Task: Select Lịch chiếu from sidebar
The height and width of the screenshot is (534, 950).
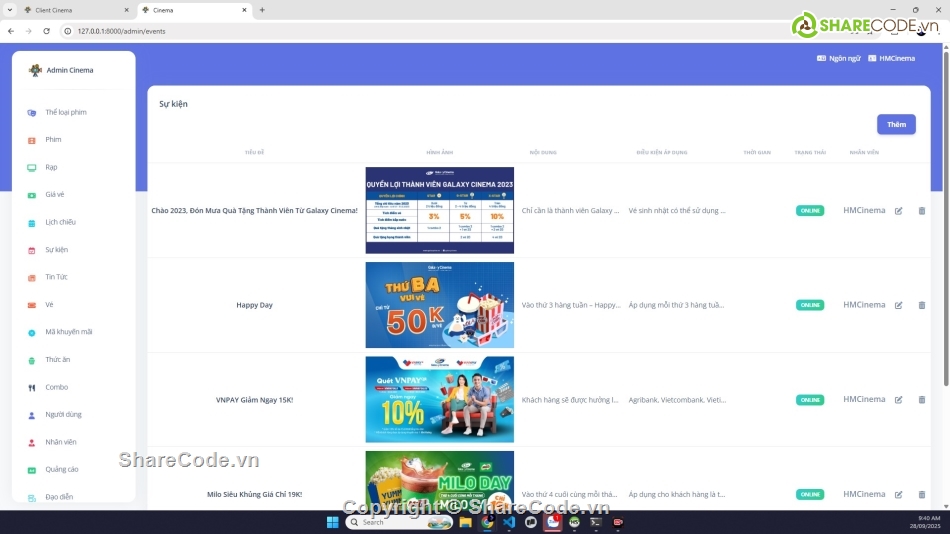Action: click(60, 222)
